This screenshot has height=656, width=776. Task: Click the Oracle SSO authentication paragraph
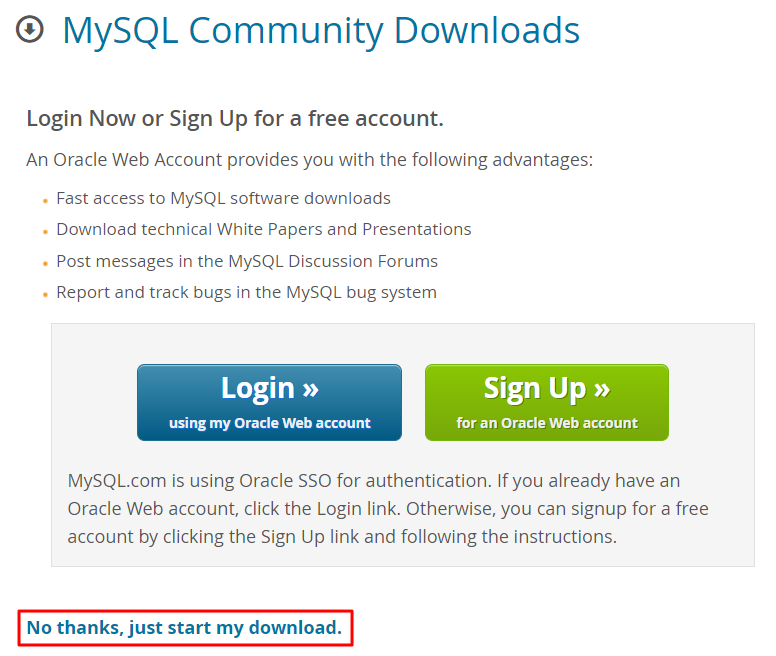click(x=388, y=508)
